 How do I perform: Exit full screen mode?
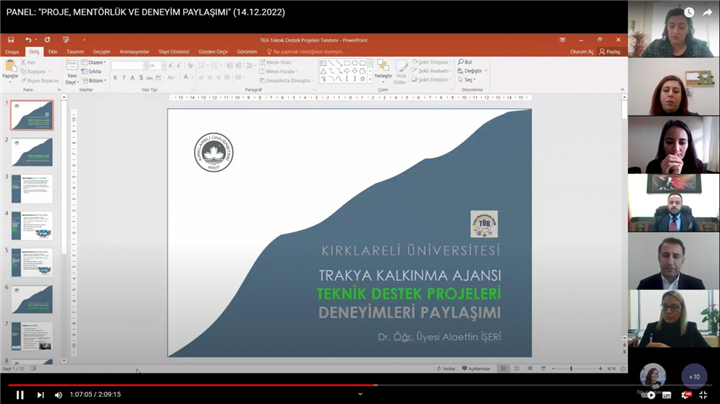tap(703, 395)
